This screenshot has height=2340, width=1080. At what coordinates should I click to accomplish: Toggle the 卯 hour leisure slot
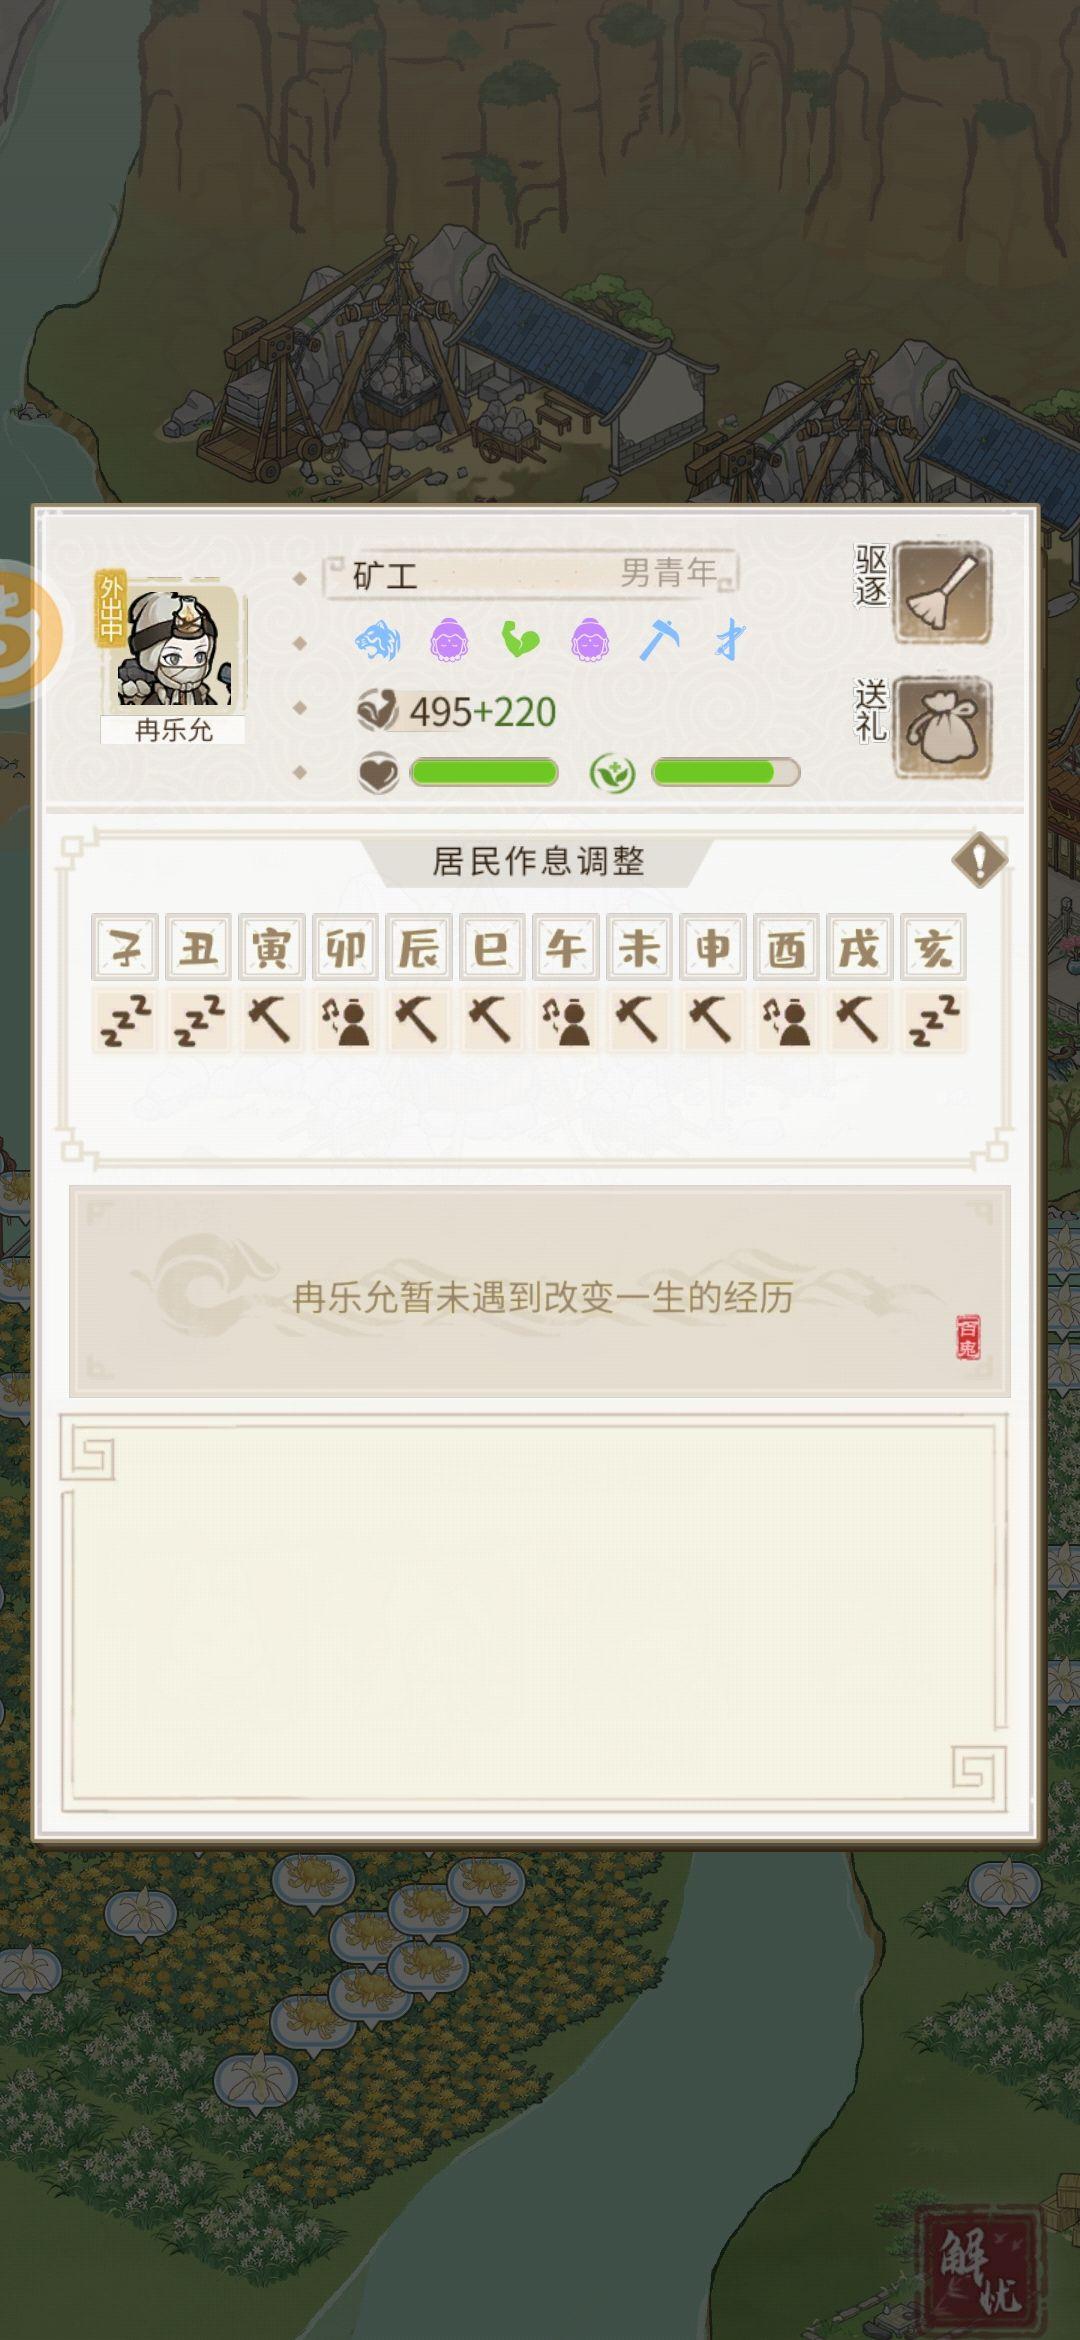(345, 1021)
